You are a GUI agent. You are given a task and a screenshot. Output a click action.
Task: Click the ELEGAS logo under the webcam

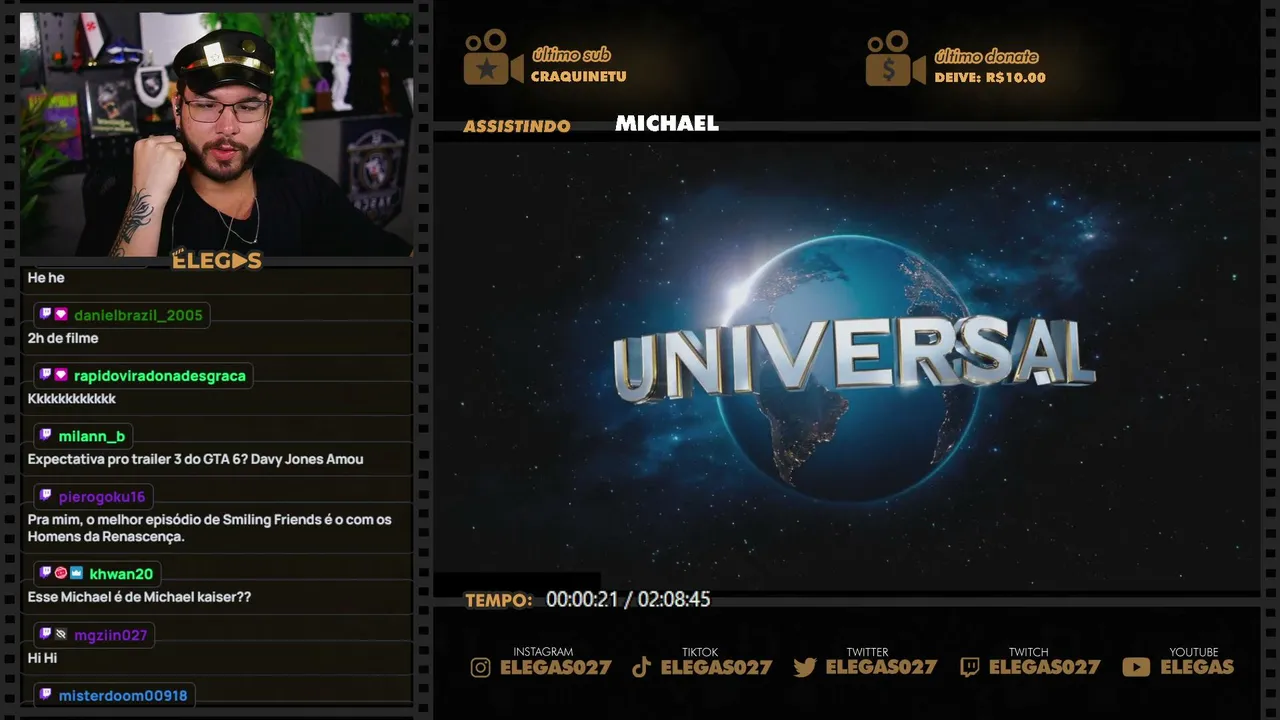pyautogui.click(x=217, y=260)
